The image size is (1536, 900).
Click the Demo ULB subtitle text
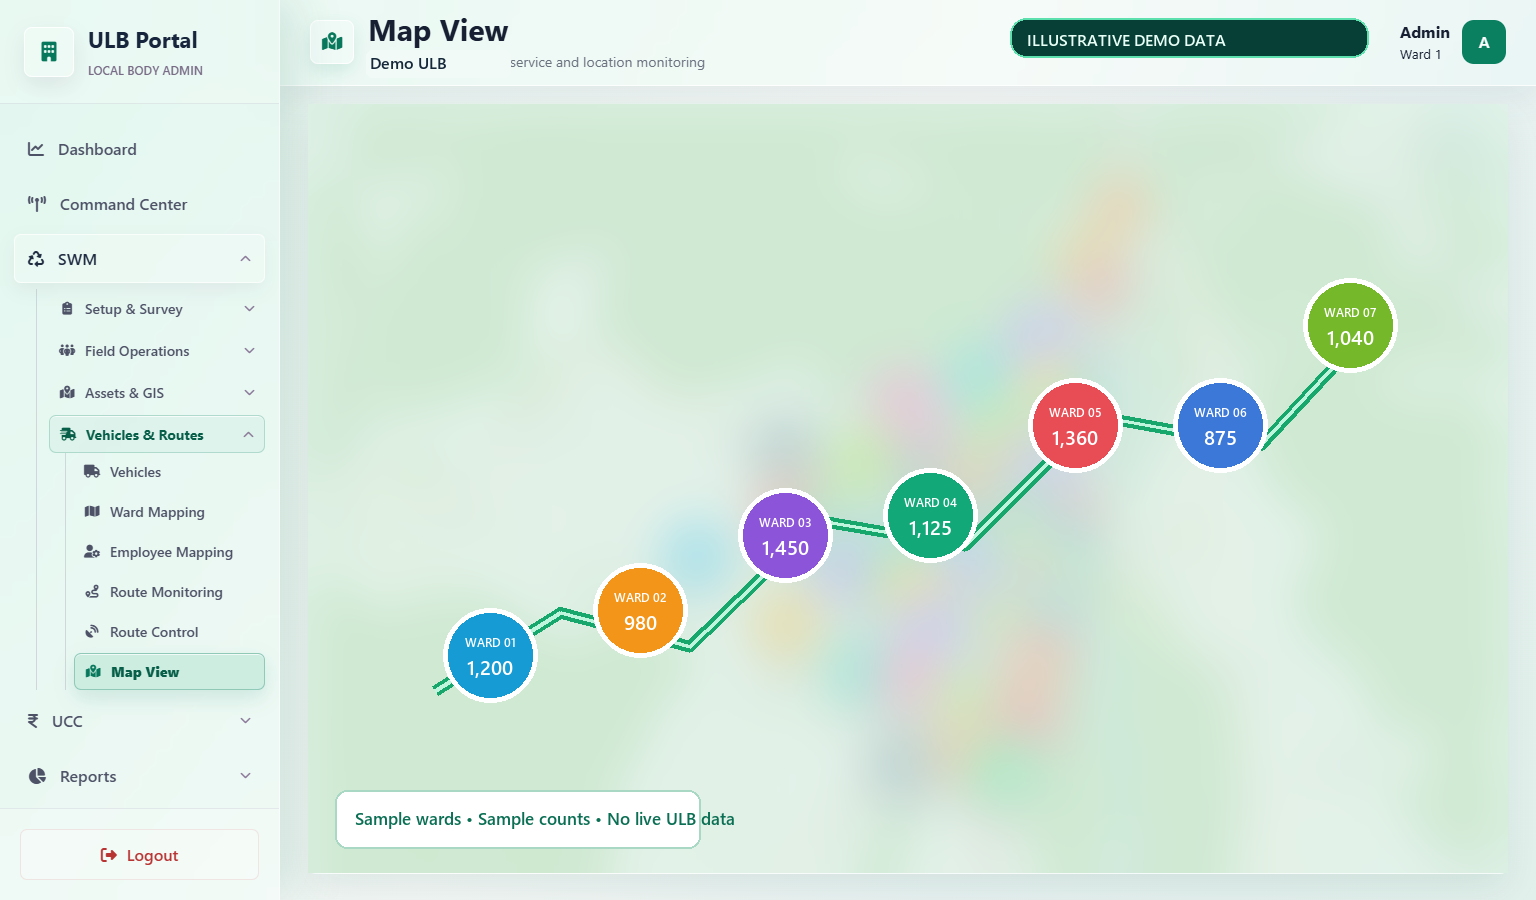click(408, 63)
